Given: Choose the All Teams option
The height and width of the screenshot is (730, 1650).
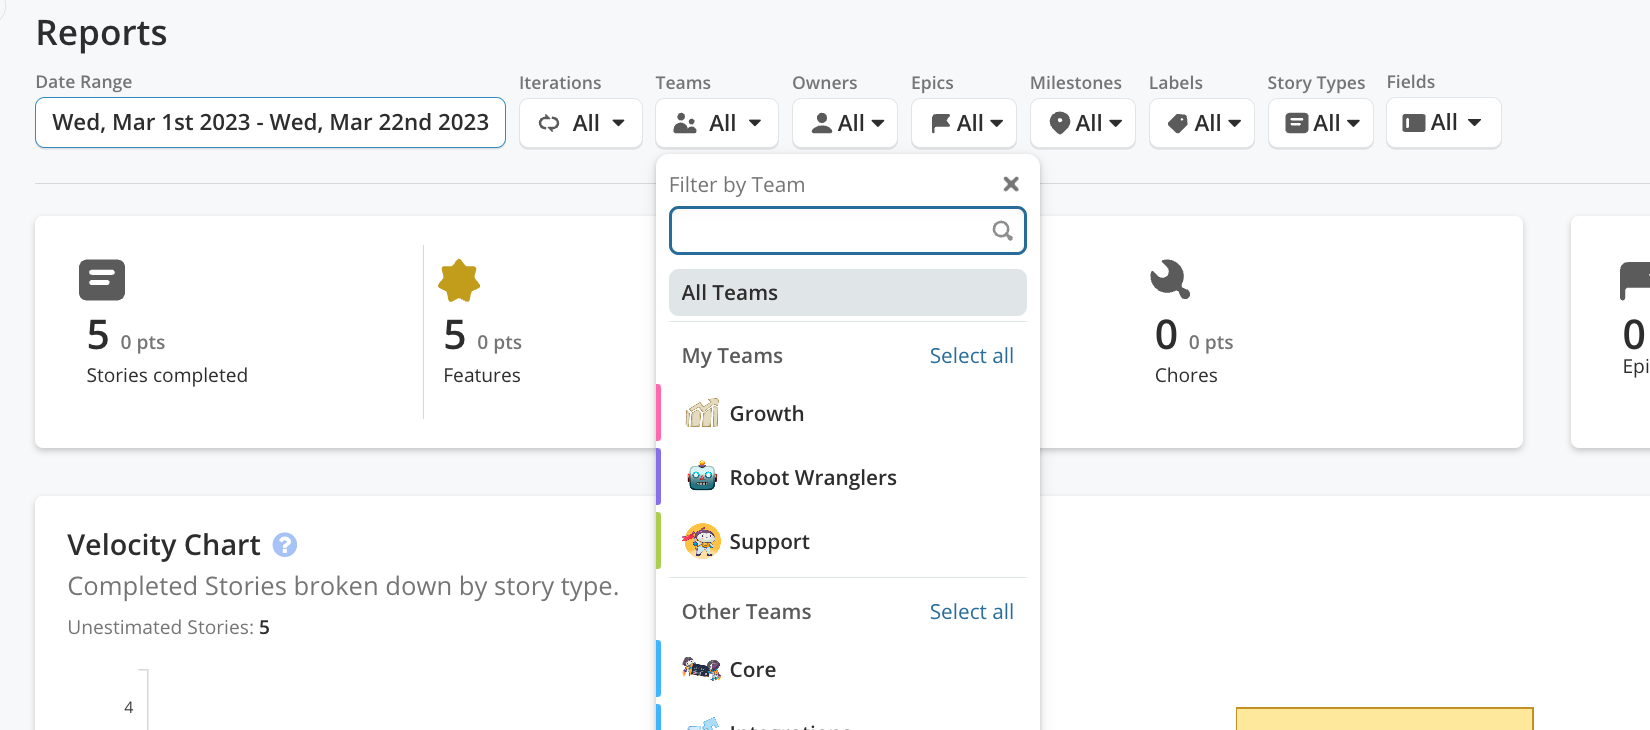Looking at the screenshot, I should 848,293.
